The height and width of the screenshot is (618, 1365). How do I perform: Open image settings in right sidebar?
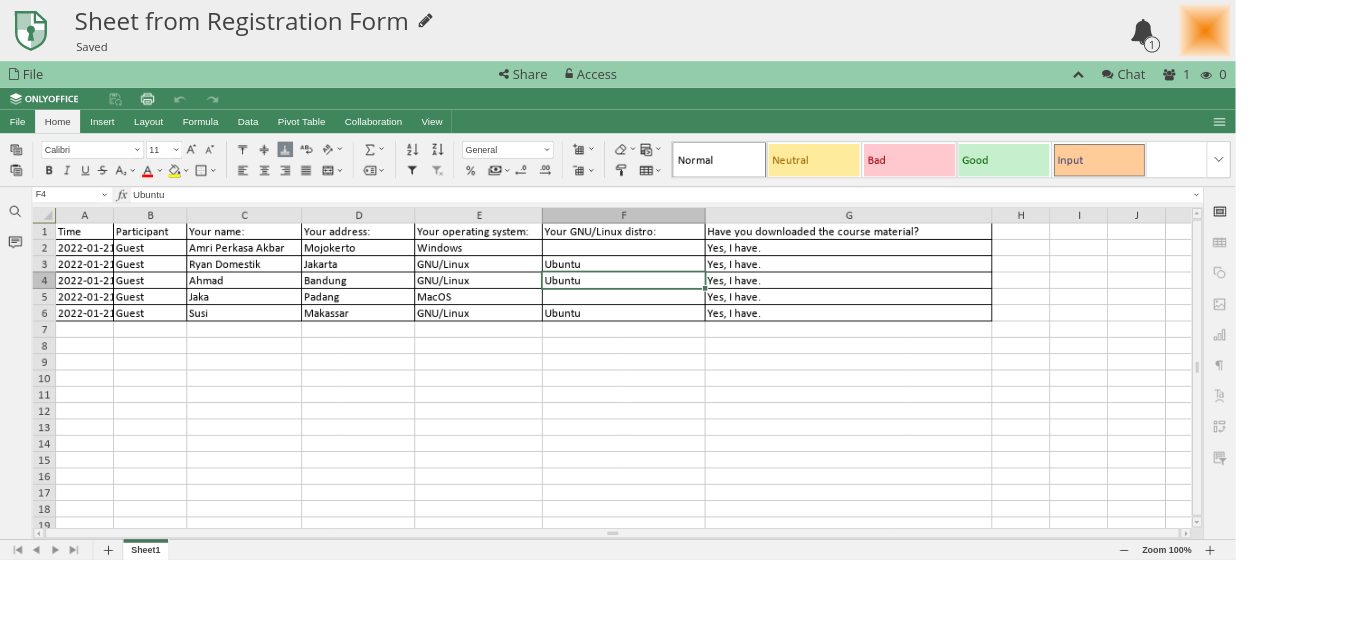(1219, 304)
